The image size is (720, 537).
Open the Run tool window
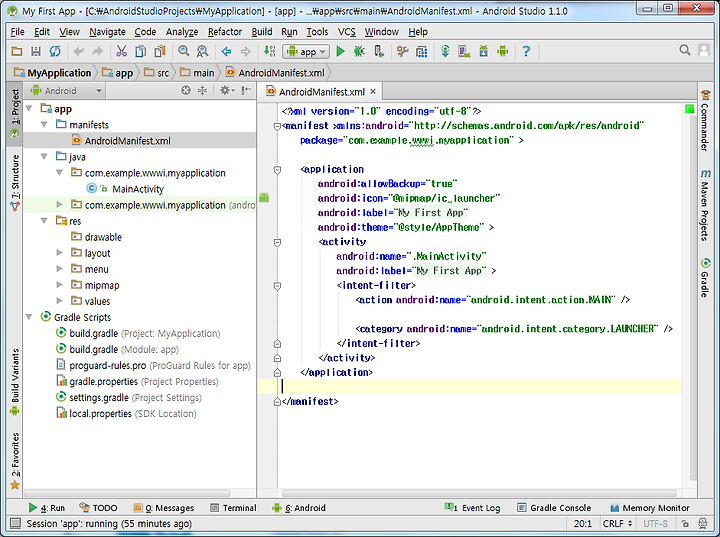tap(47, 508)
